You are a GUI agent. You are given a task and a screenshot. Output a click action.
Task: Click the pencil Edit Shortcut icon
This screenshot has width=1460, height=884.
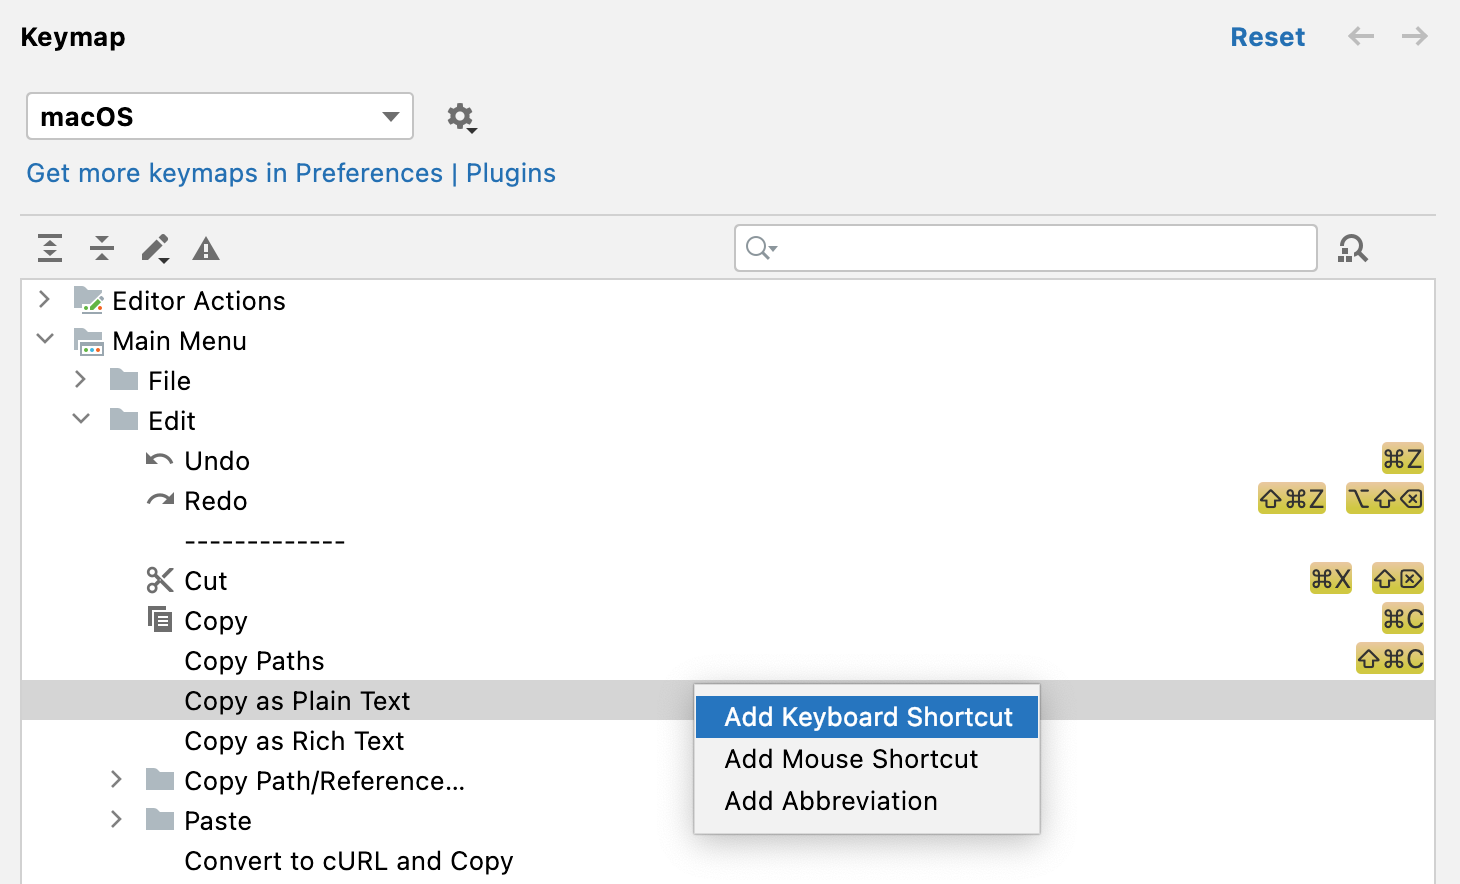155,248
